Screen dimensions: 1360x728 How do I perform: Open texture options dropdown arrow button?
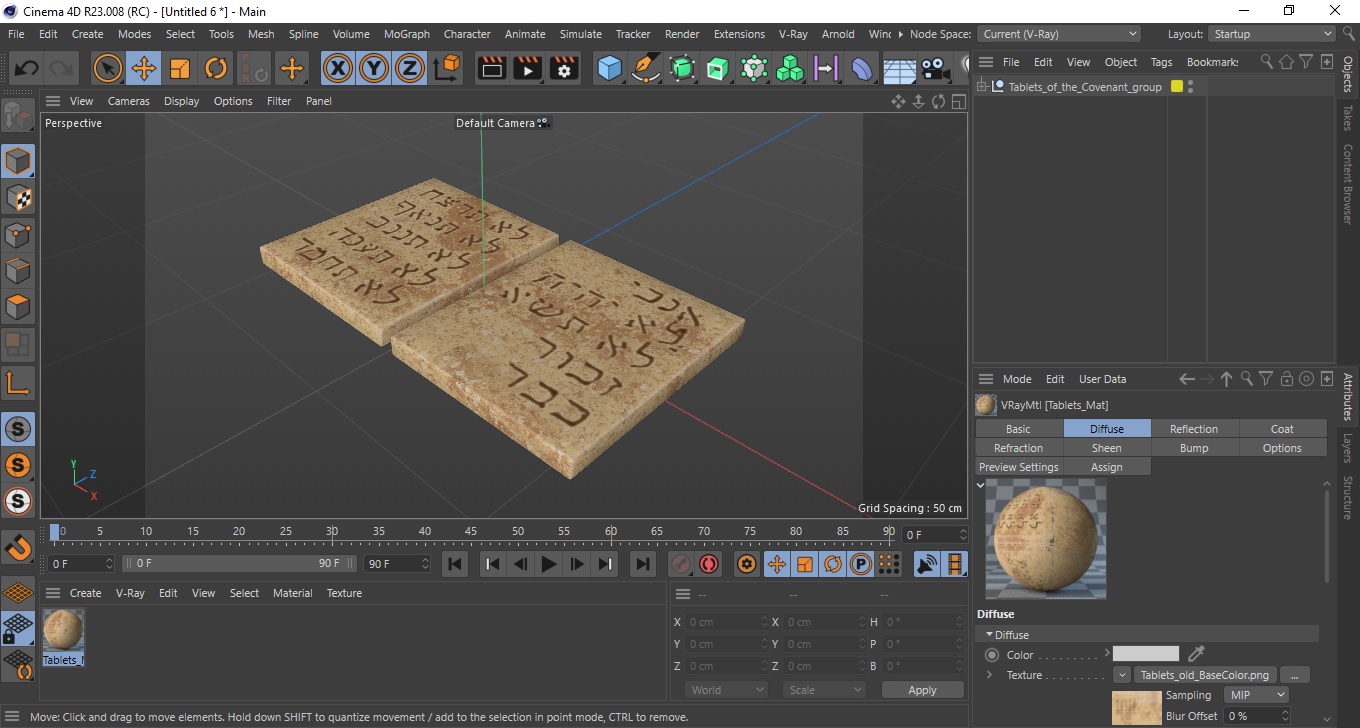(1121, 675)
